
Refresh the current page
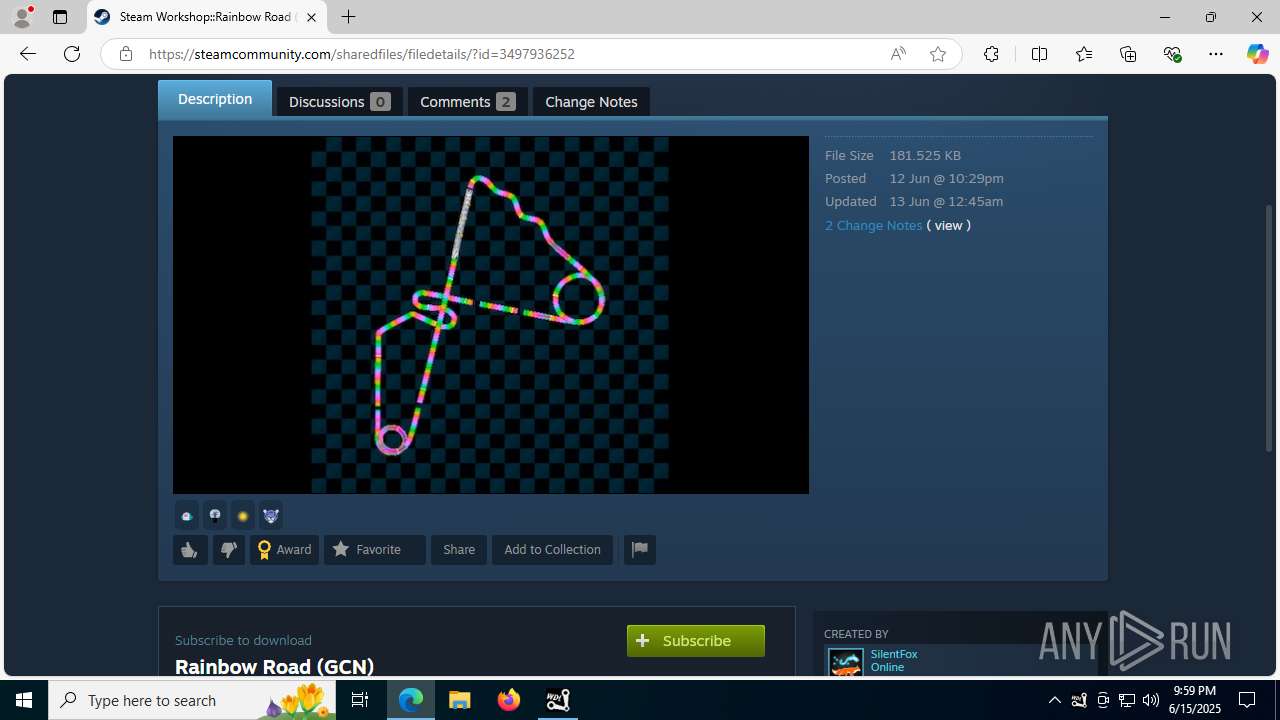pos(72,54)
